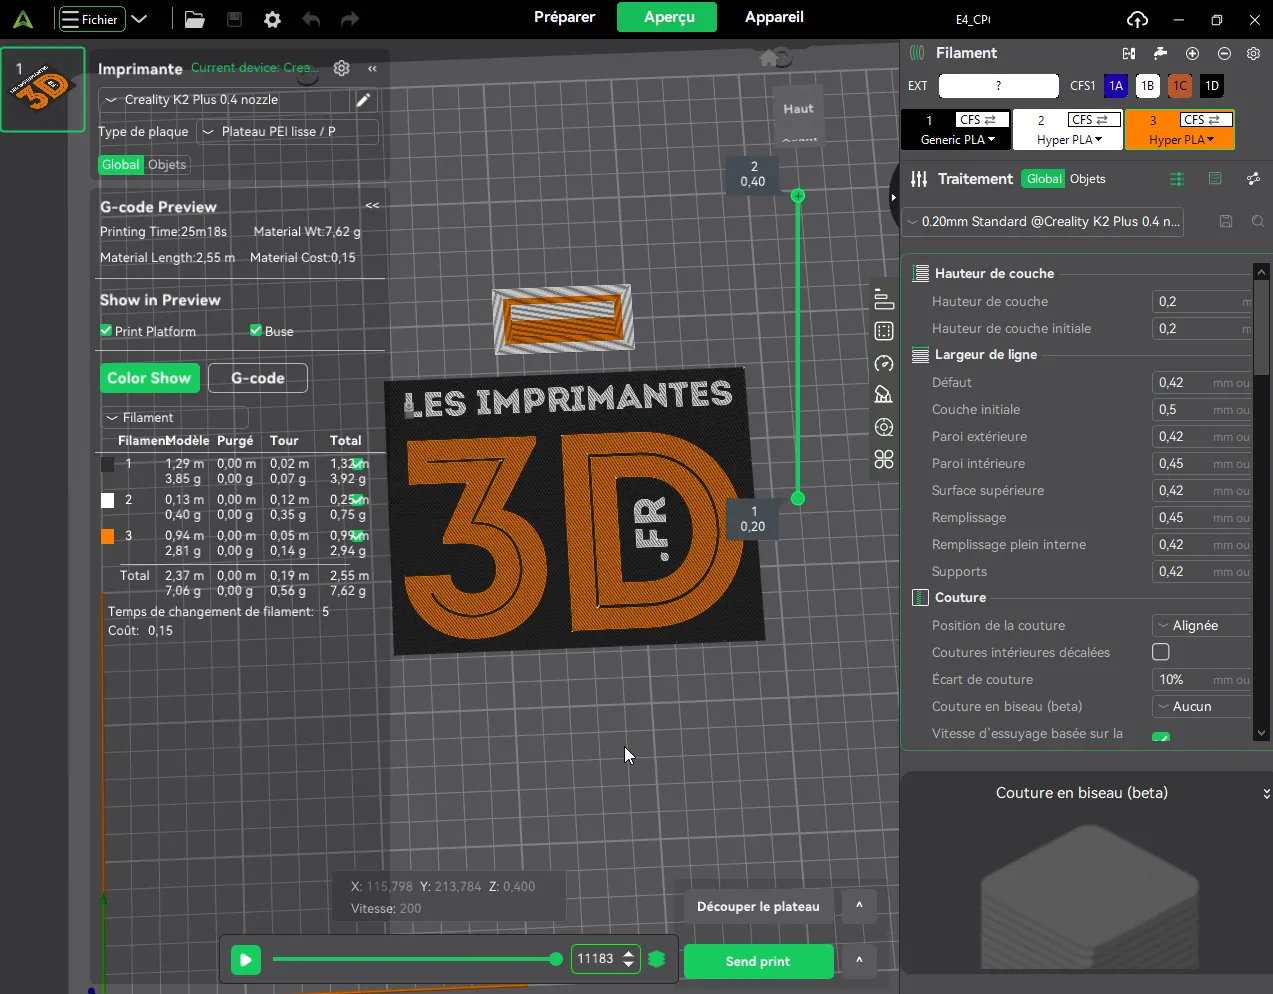Open the Fichier menu

[x=90, y=19]
